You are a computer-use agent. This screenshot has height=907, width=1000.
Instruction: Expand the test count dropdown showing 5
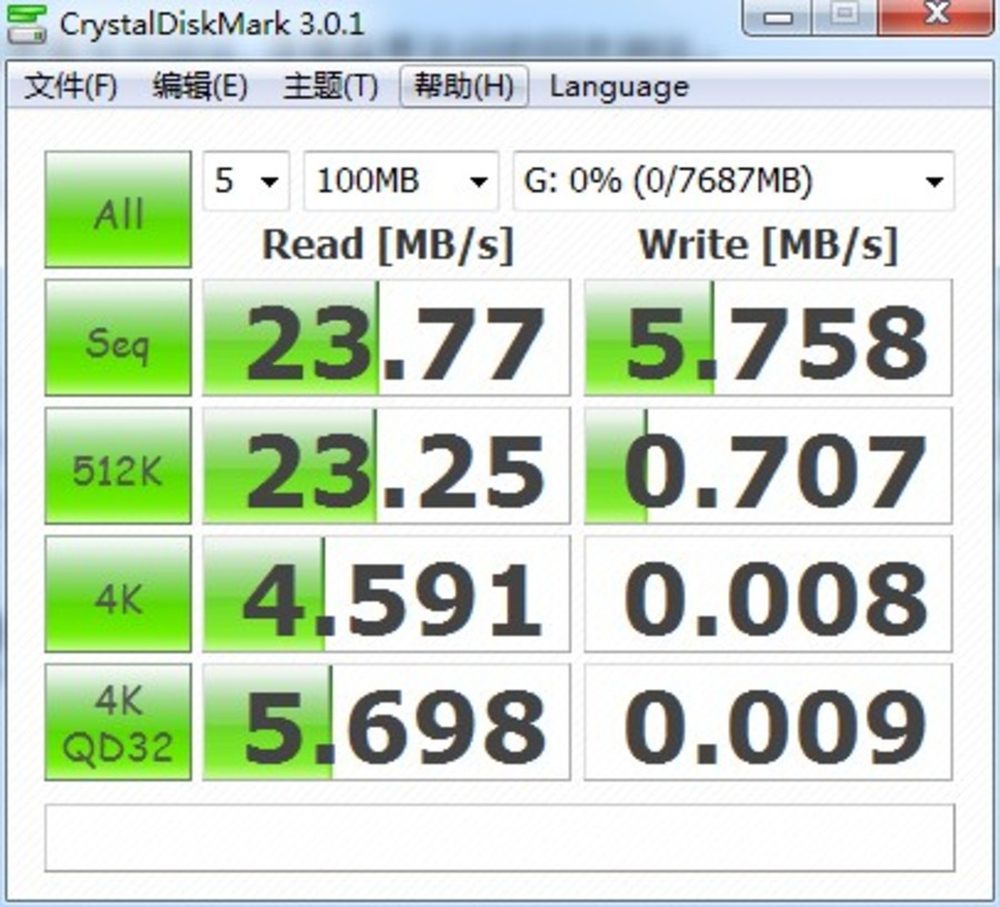click(246, 181)
